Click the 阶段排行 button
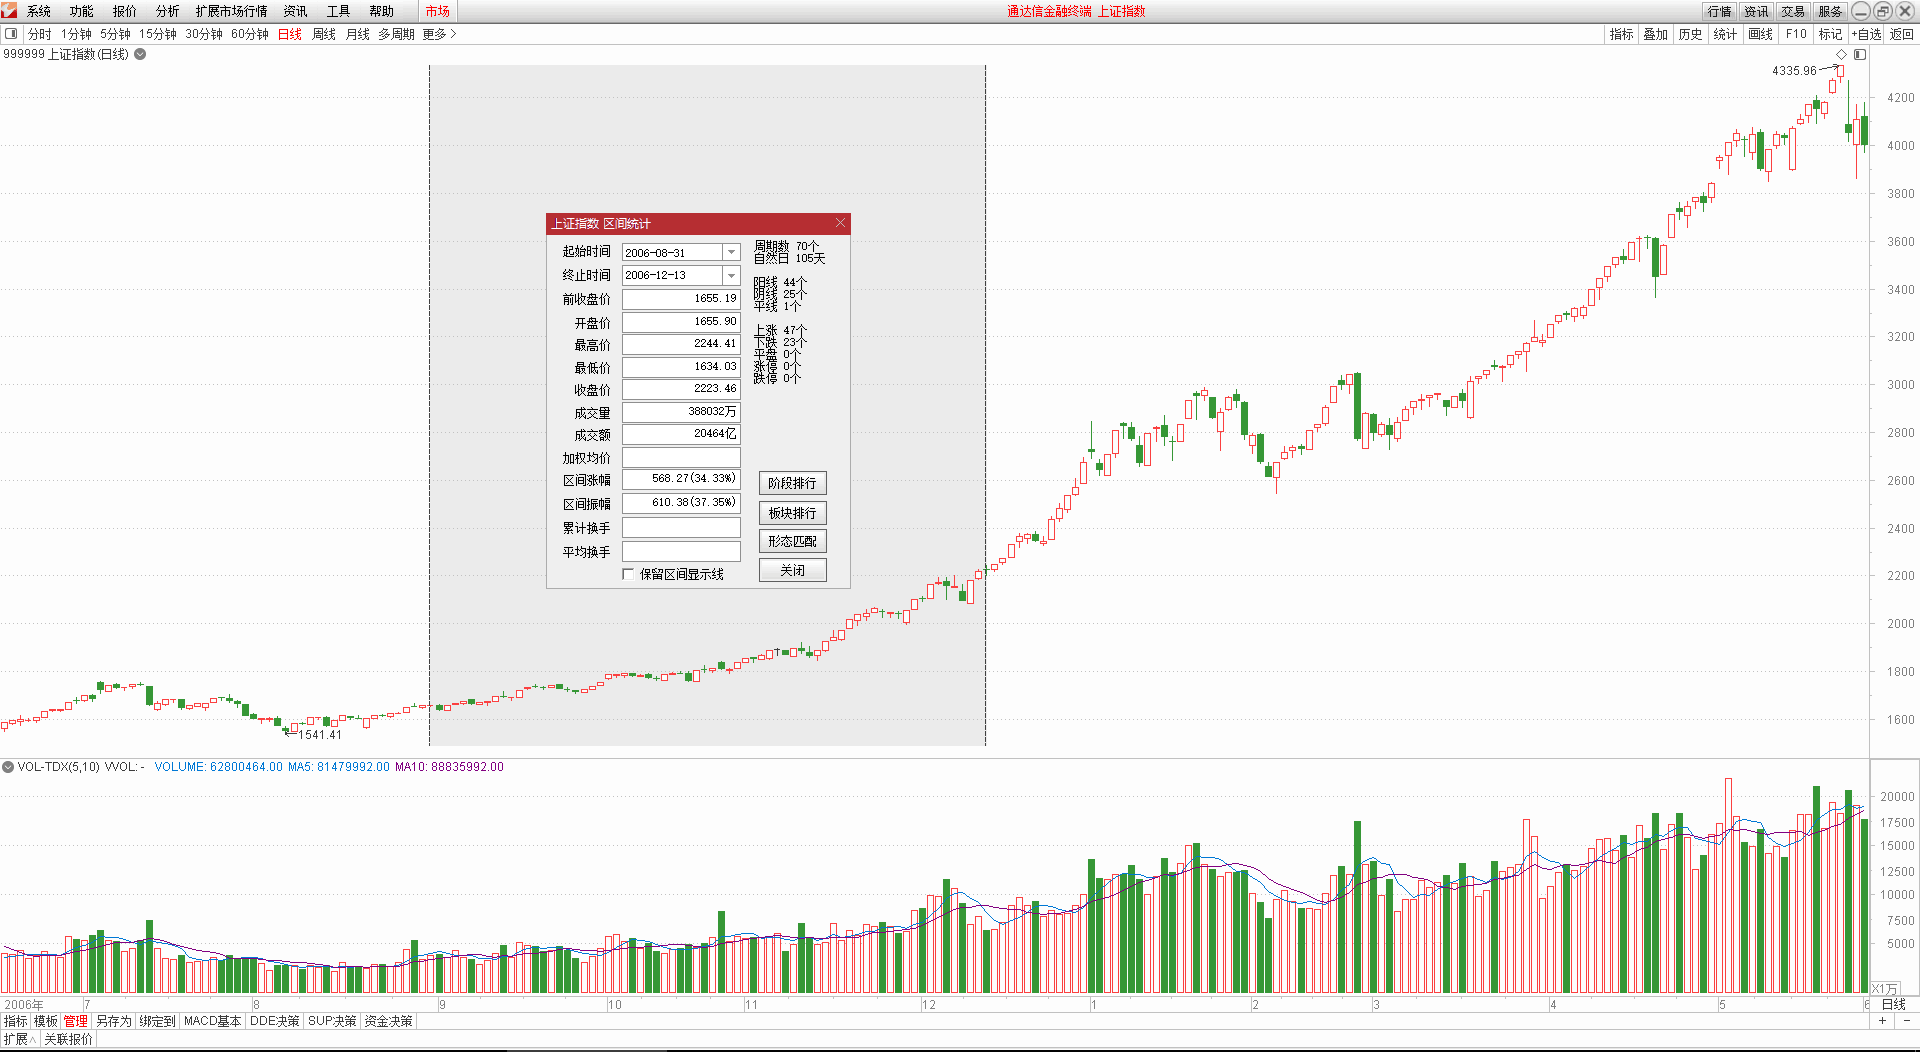 click(792, 483)
